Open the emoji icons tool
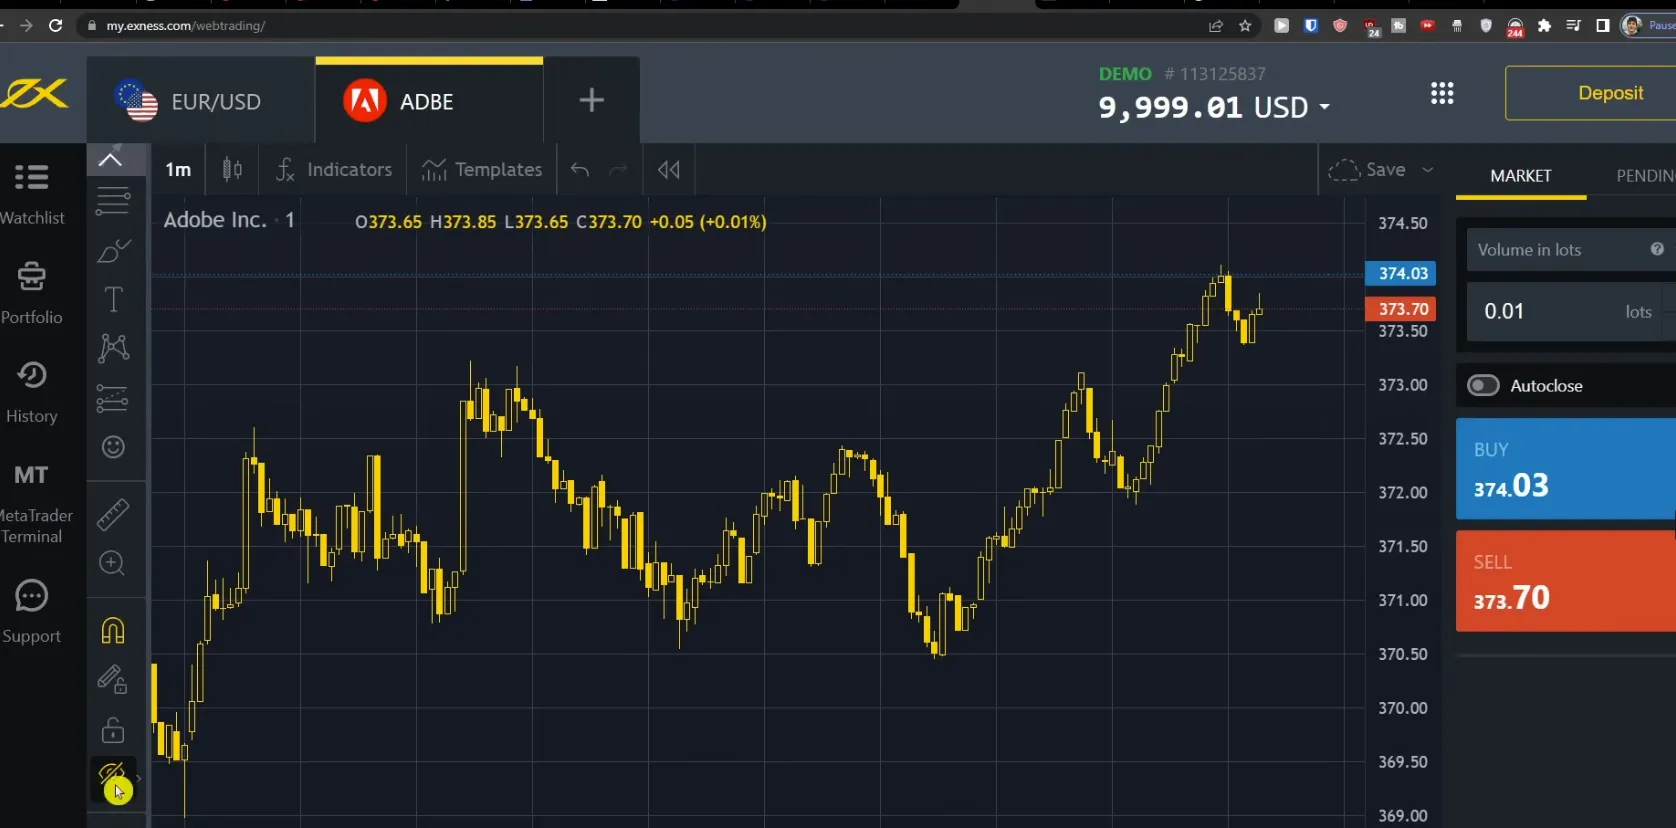Image resolution: width=1676 pixels, height=828 pixels. 113,447
